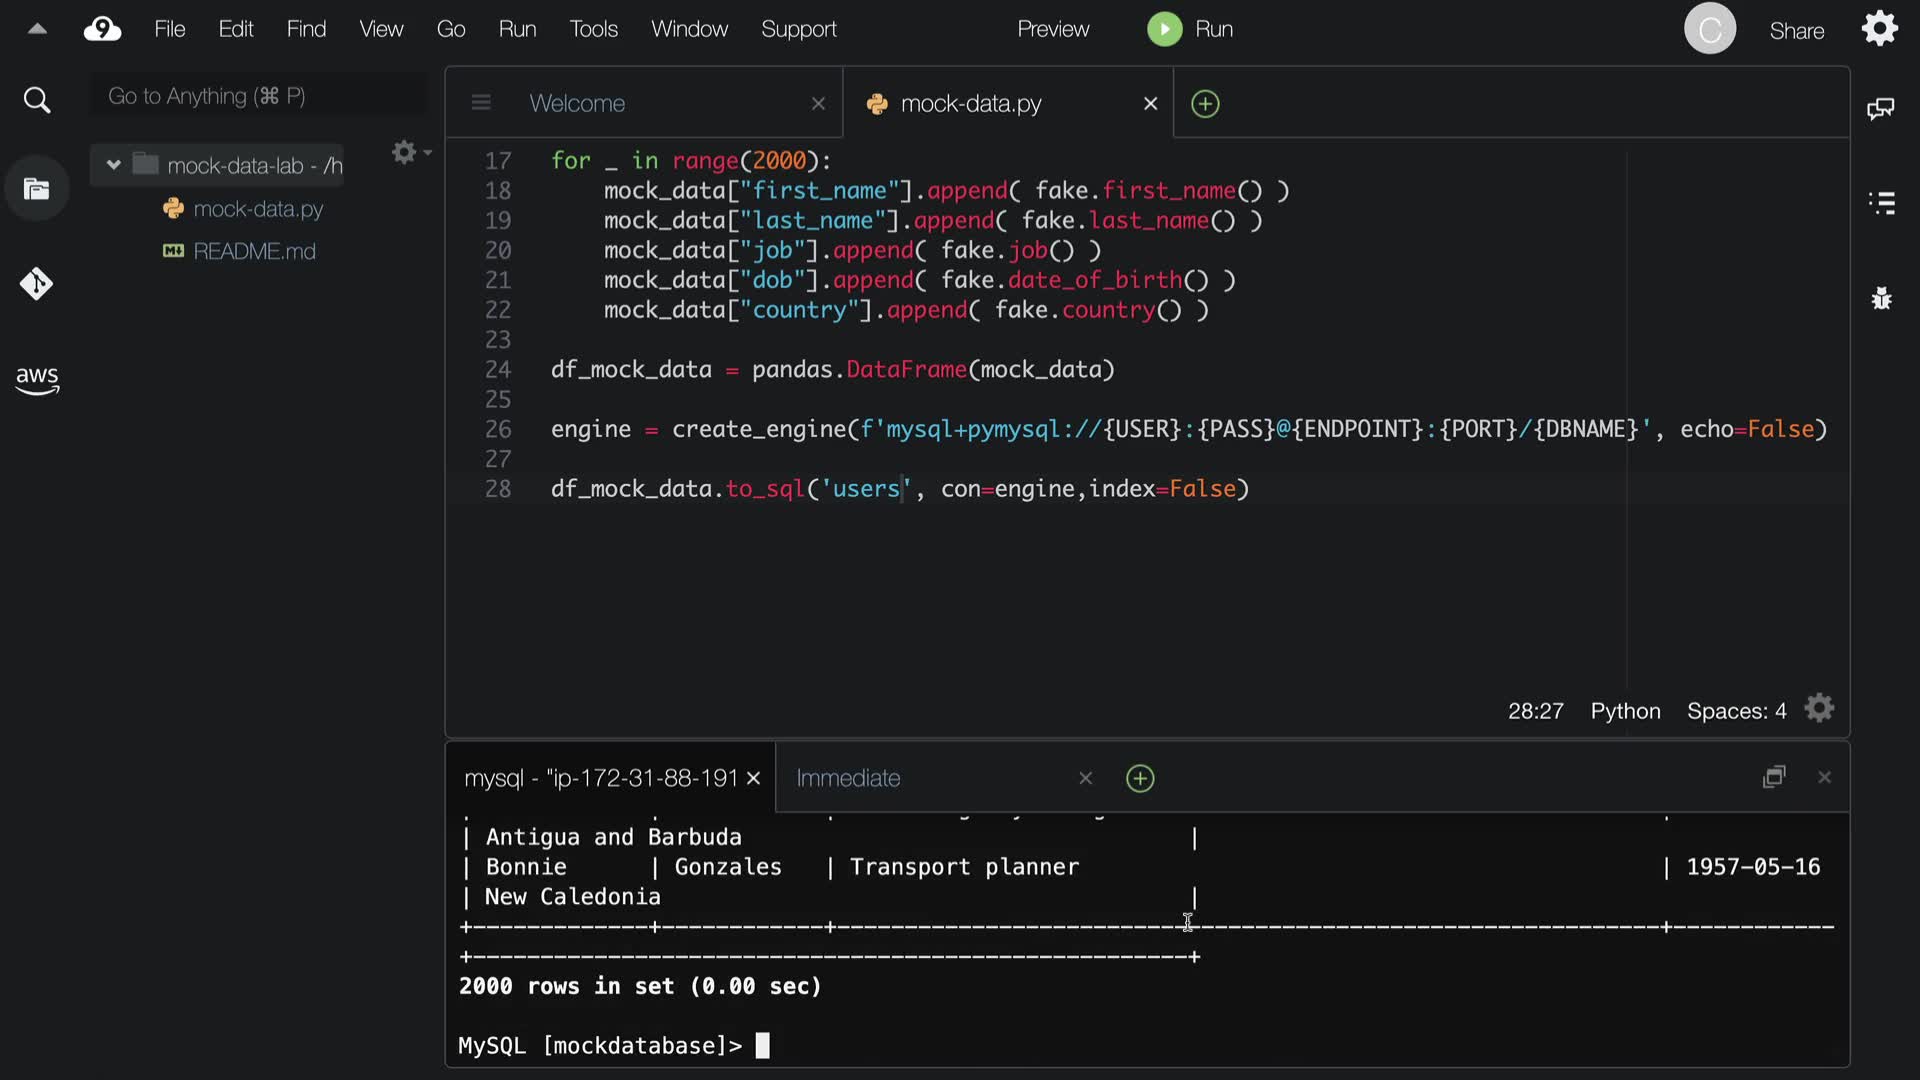The width and height of the screenshot is (1920, 1080).
Task: Open the Debugger bug icon on right sidebar
Action: pyautogui.click(x=1881, y=298)
